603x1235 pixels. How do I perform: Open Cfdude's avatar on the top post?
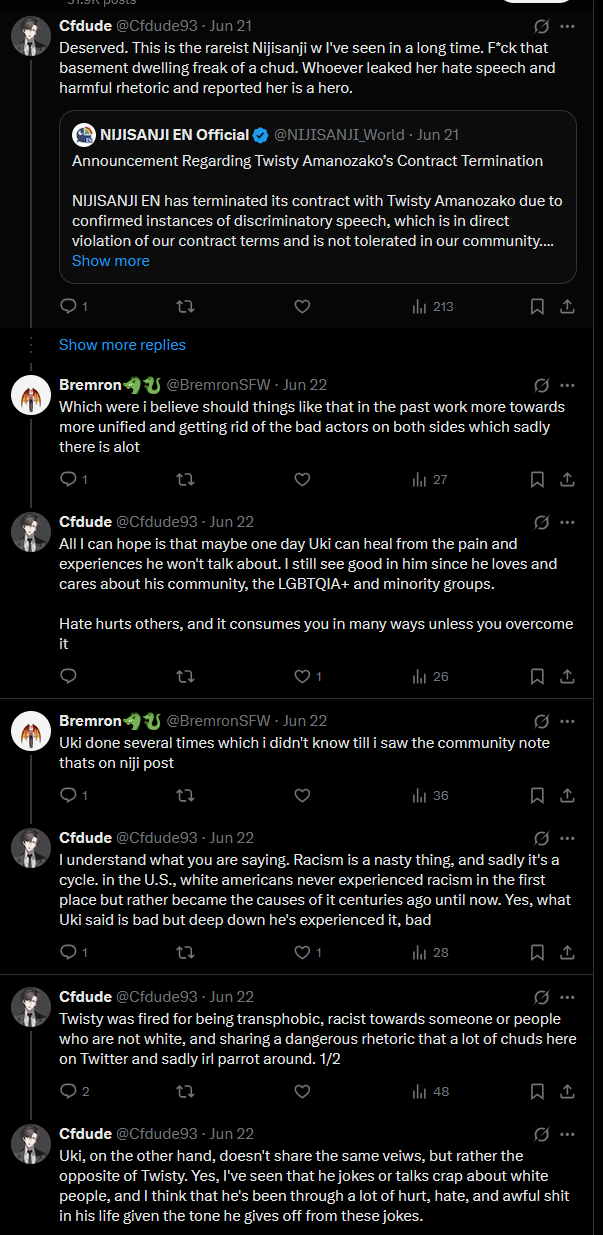point(30,38)
